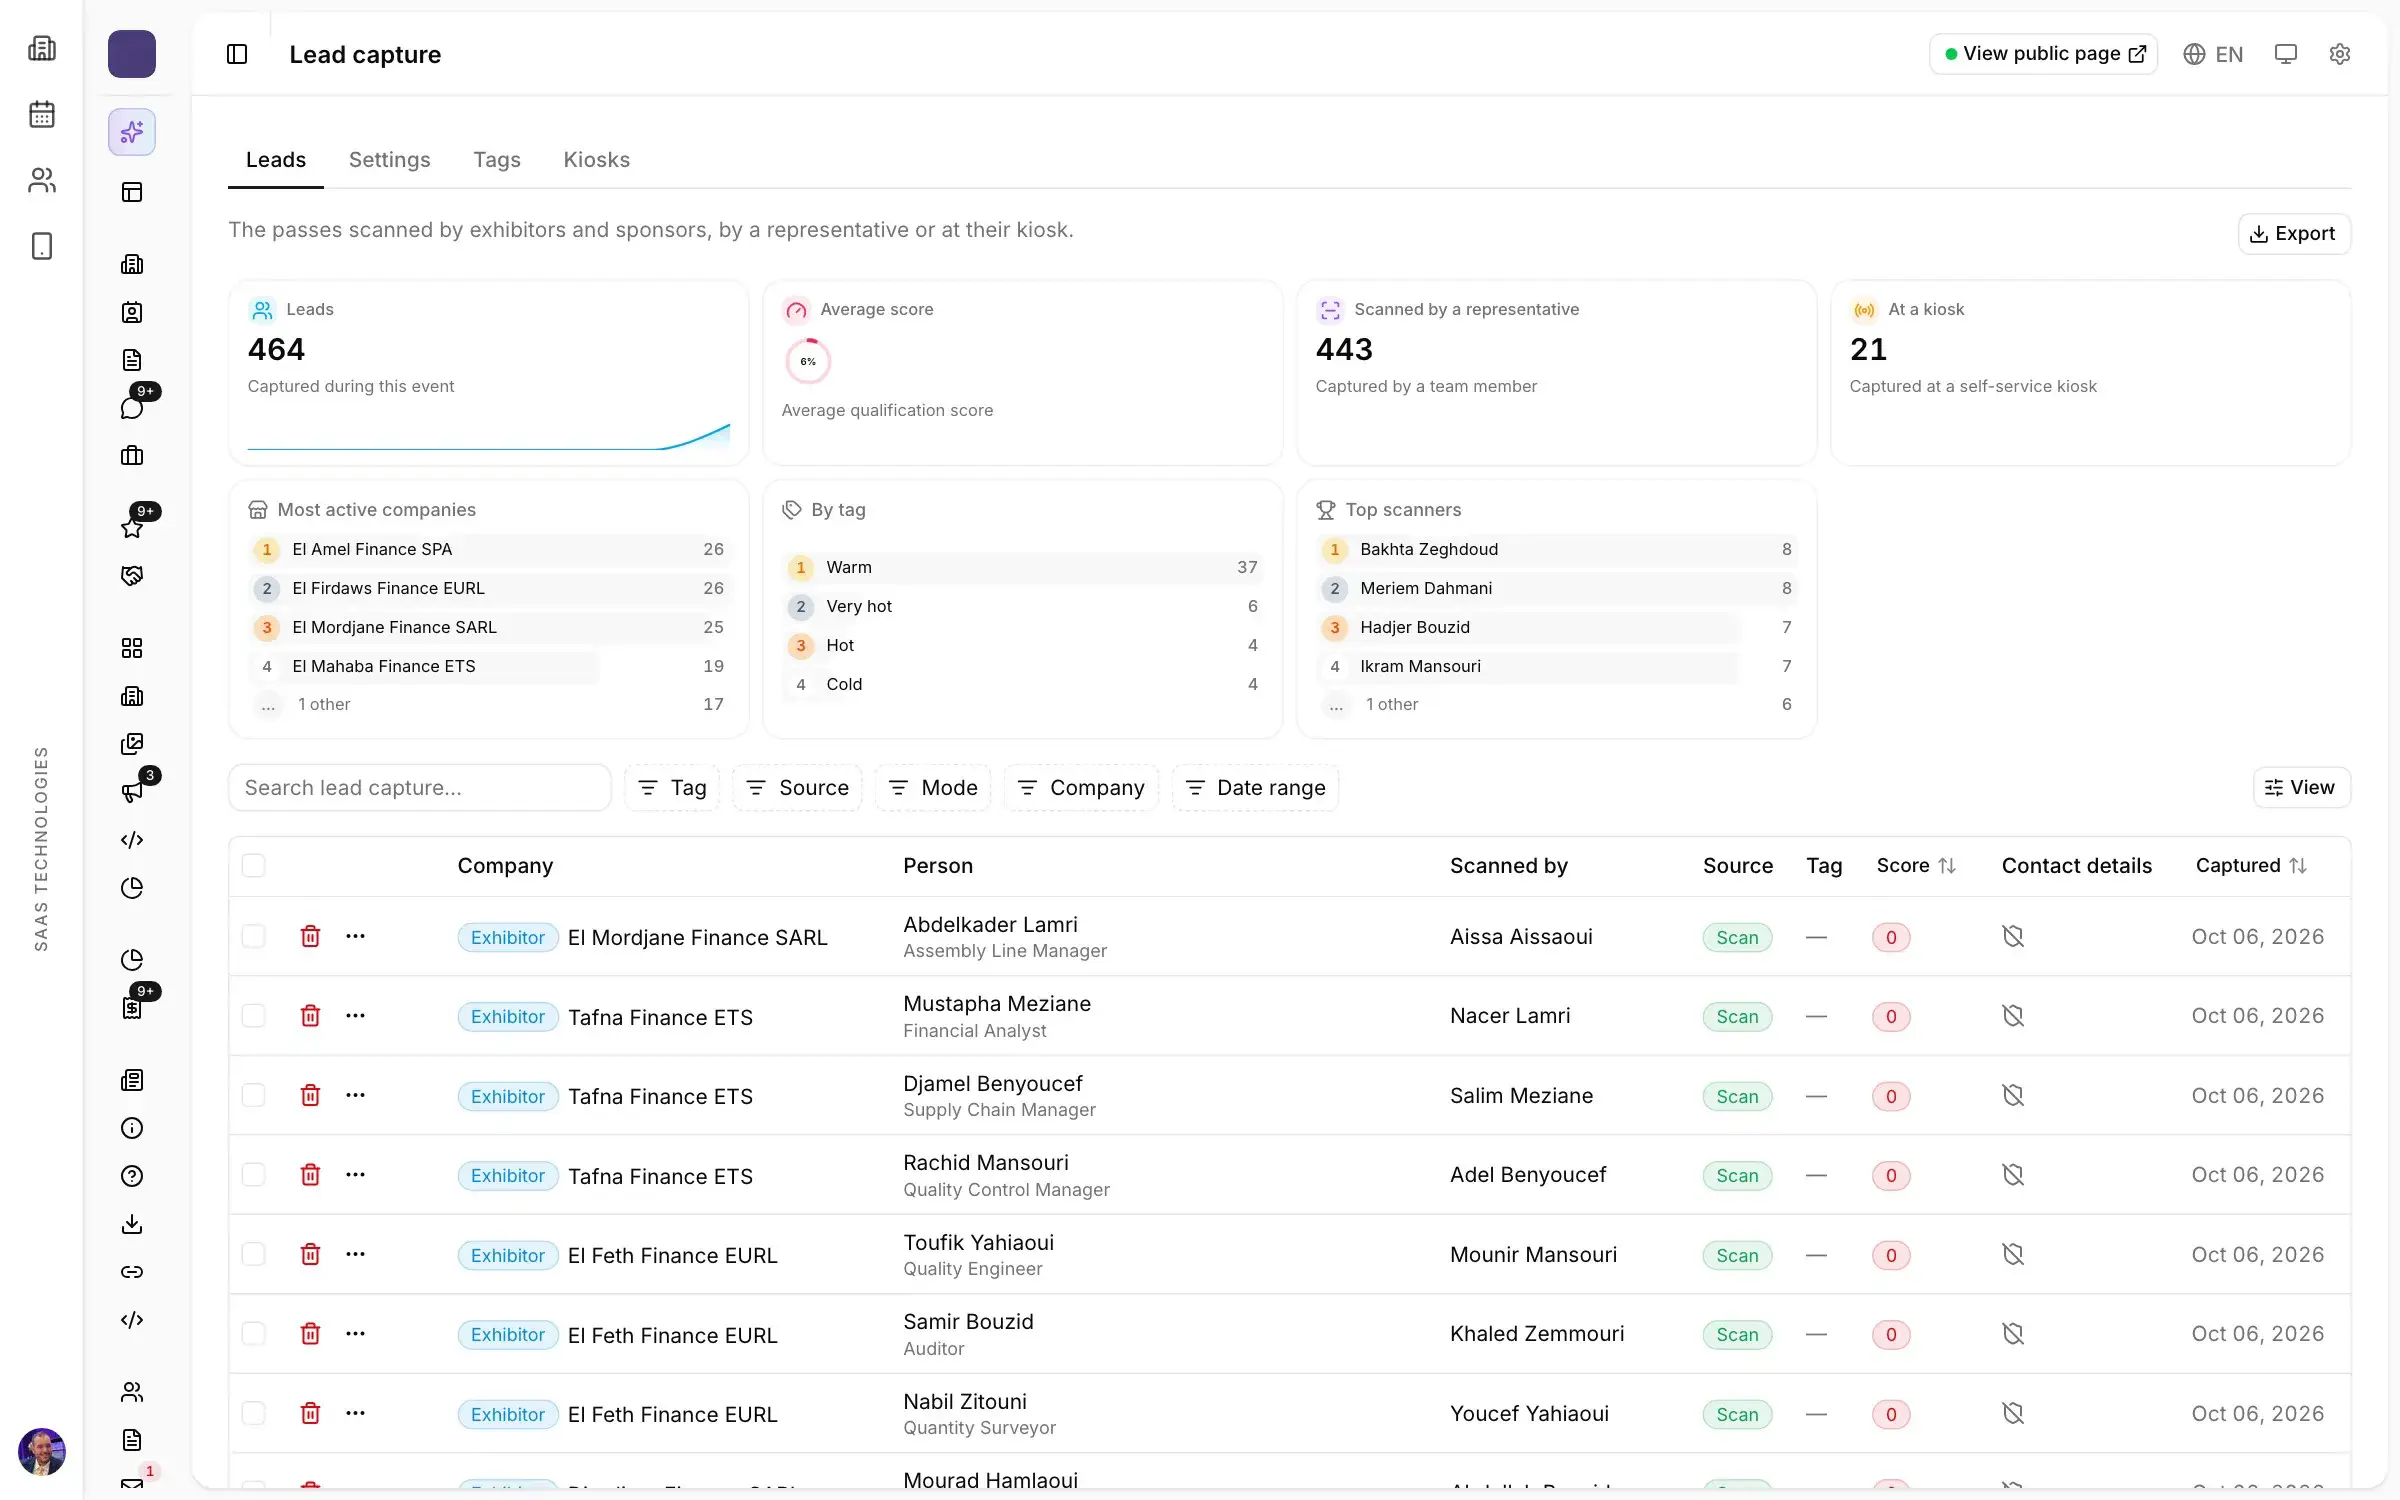Open the user avatar at bottom left
The image size is (2400, 1500).
42,1451
